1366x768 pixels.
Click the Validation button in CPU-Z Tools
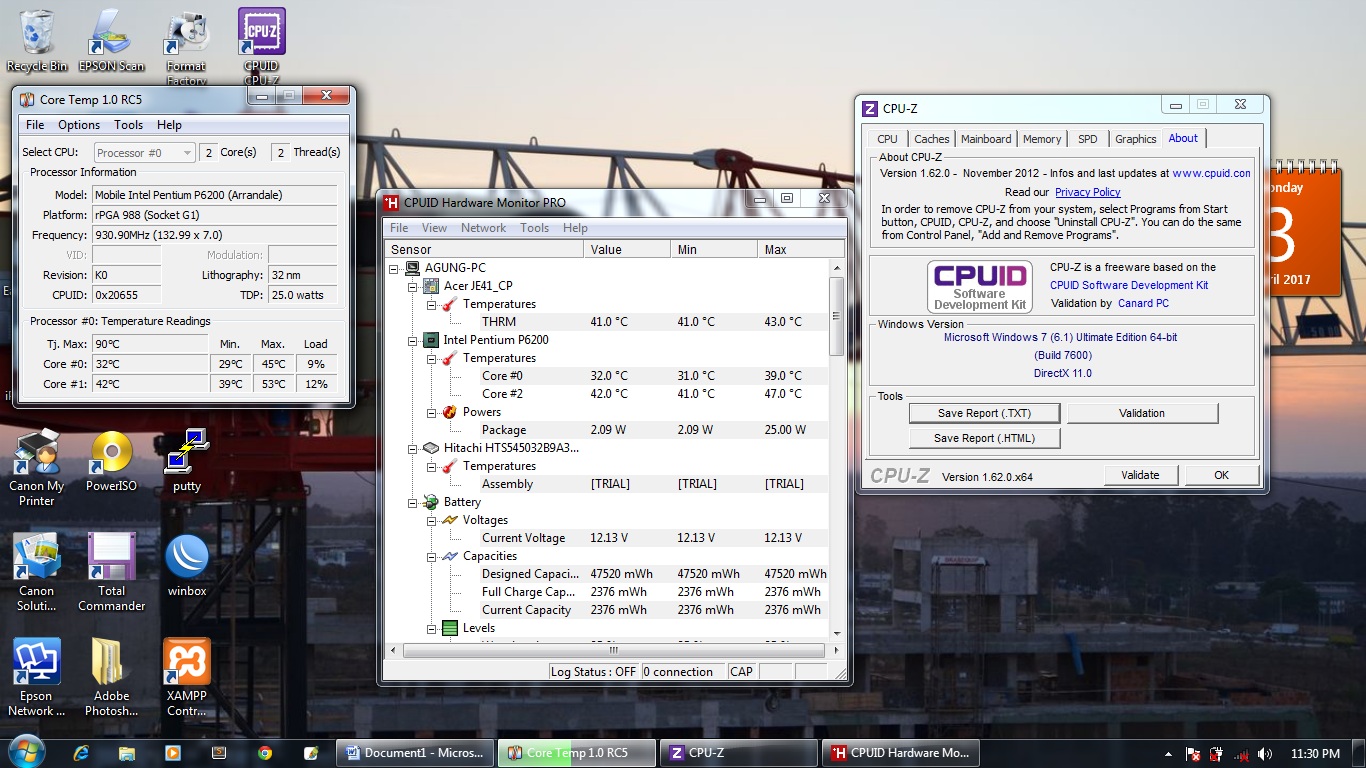(1142, 413)
